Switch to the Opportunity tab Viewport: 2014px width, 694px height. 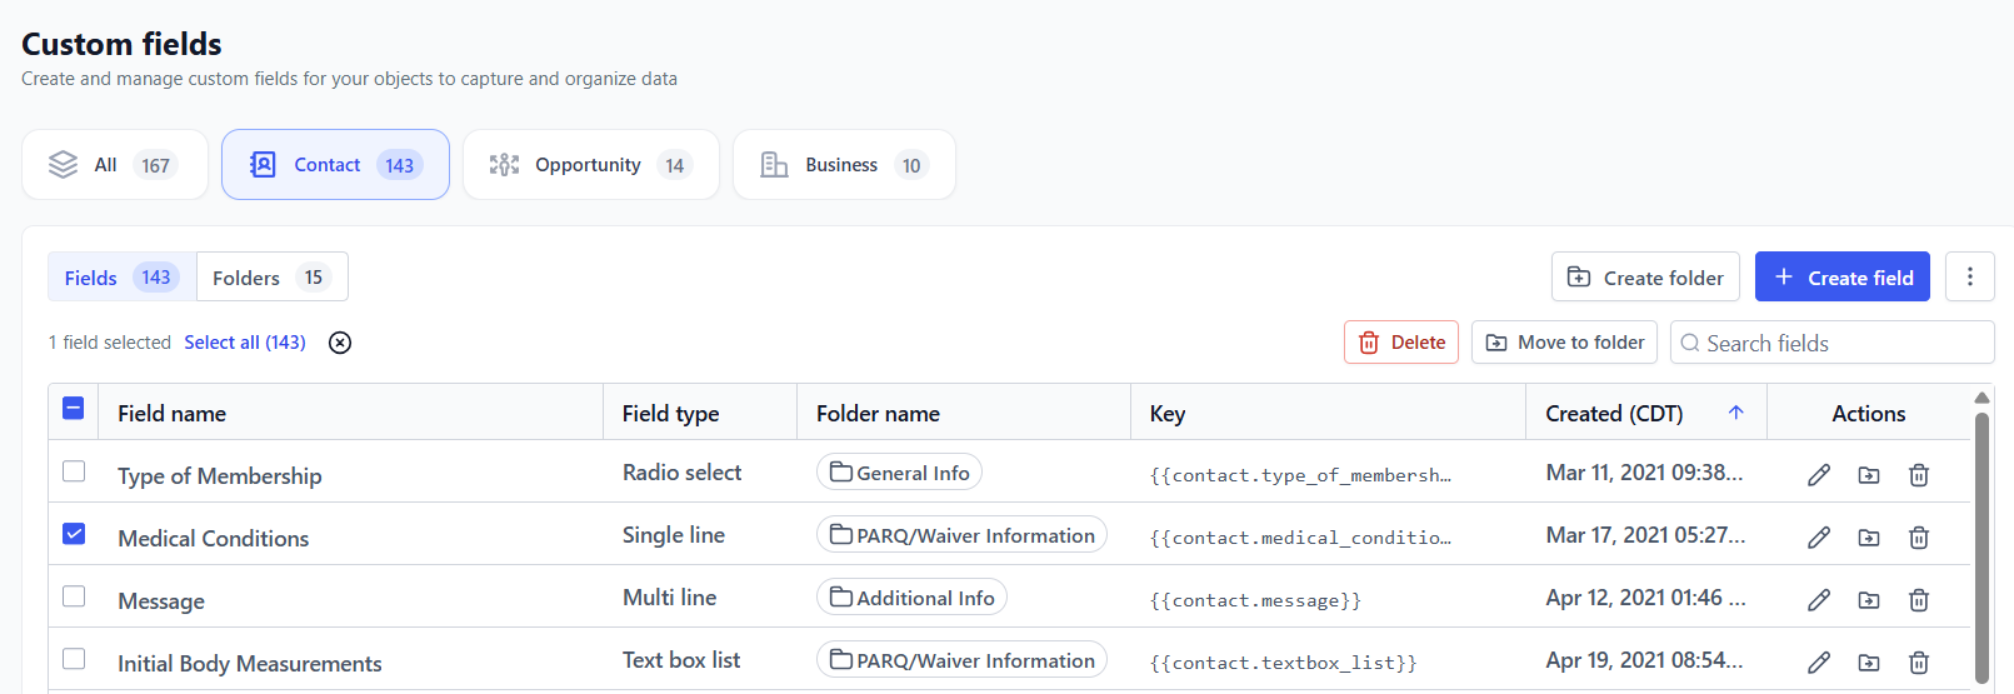[x=591, y=165]
